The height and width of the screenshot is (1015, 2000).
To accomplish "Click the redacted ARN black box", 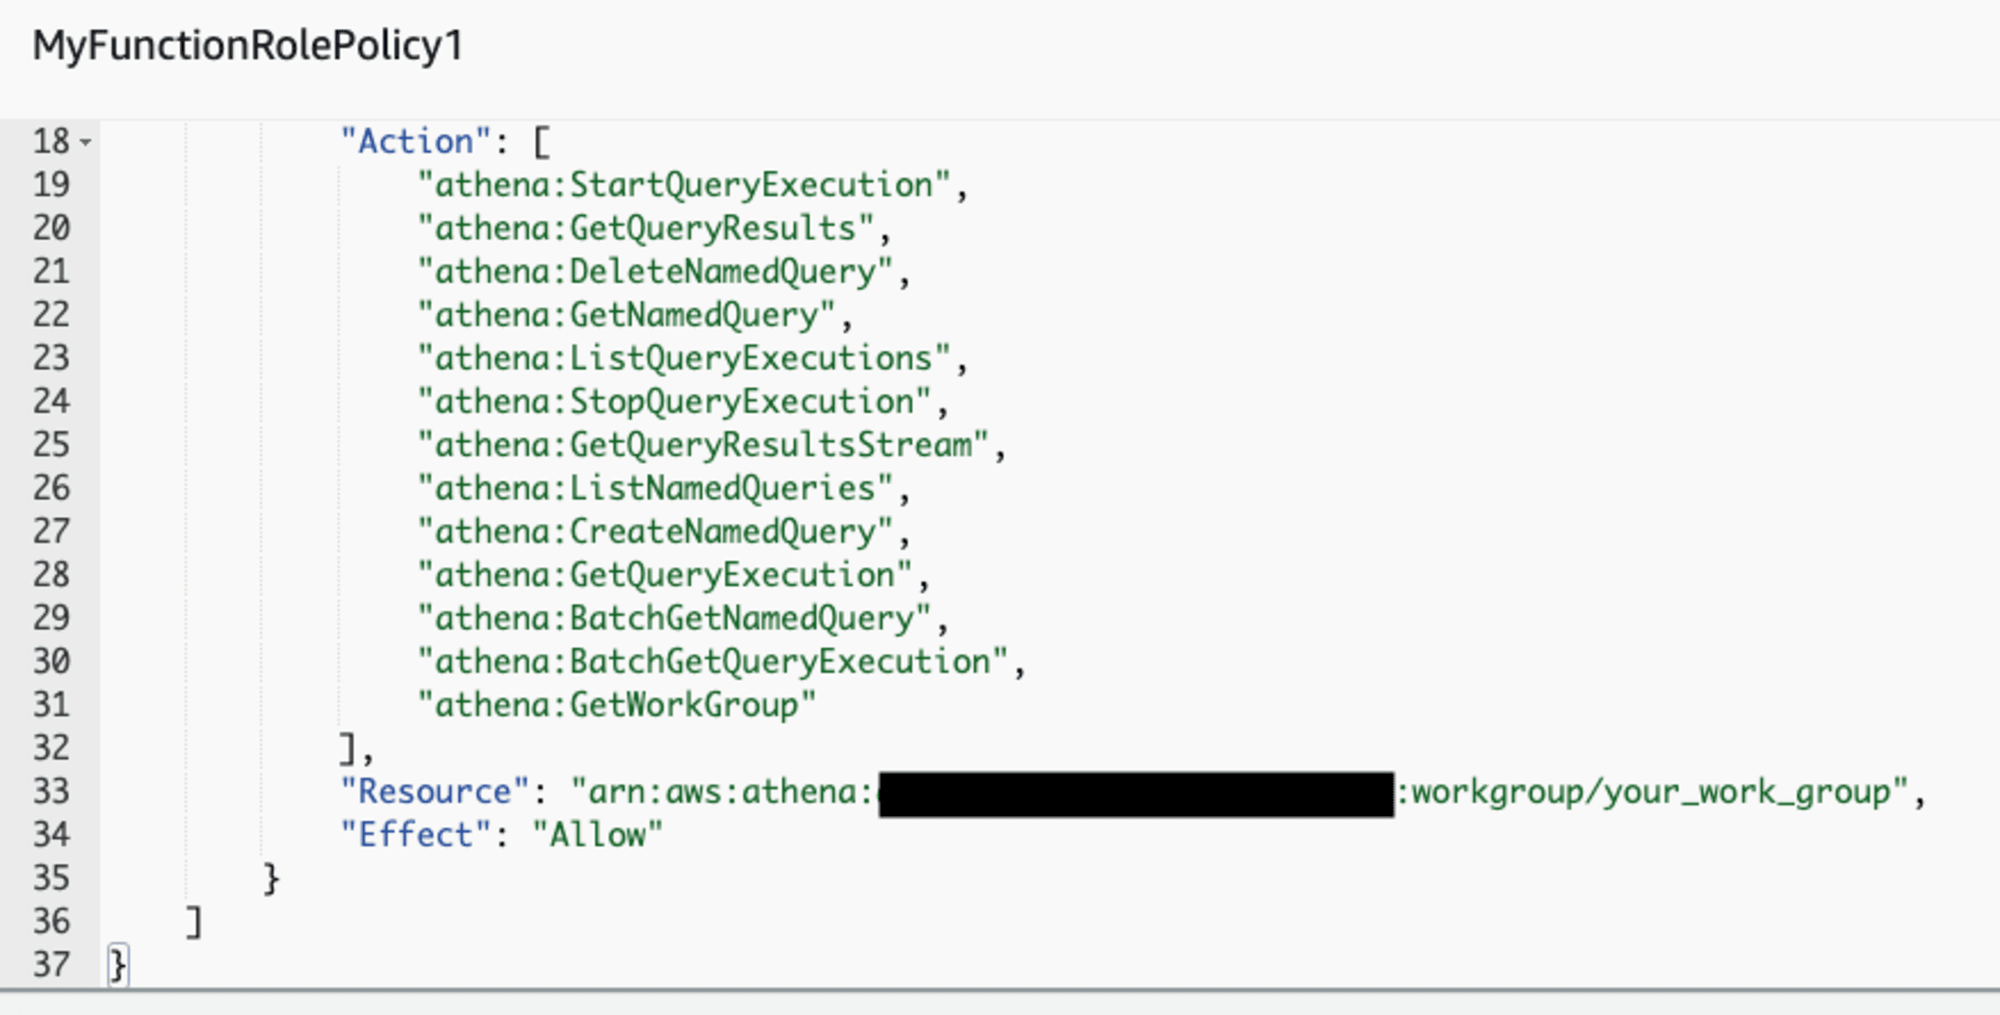I will [x=1136, y=794].
